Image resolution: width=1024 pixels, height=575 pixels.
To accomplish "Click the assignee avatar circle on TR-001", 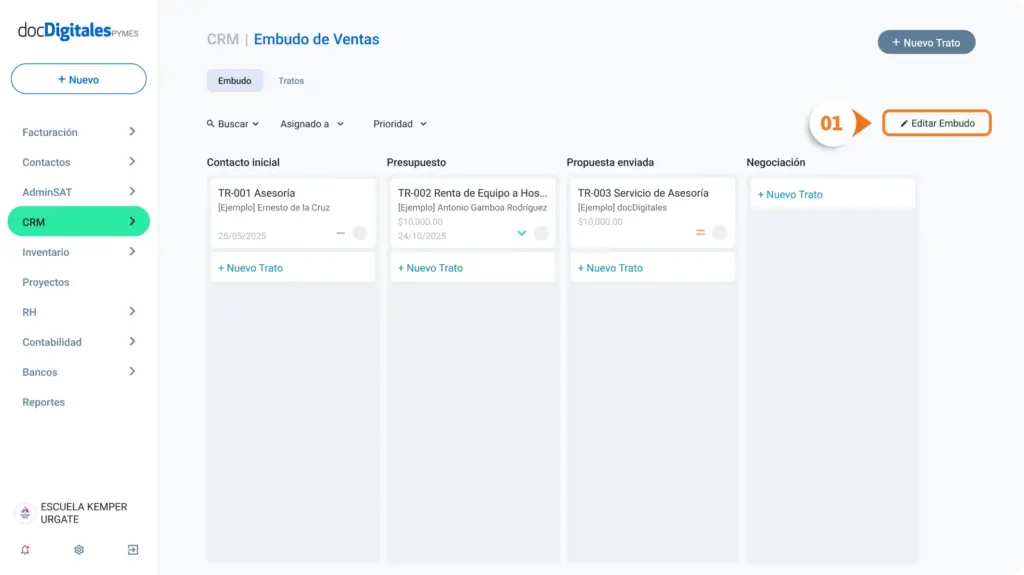I will (360, 233).
